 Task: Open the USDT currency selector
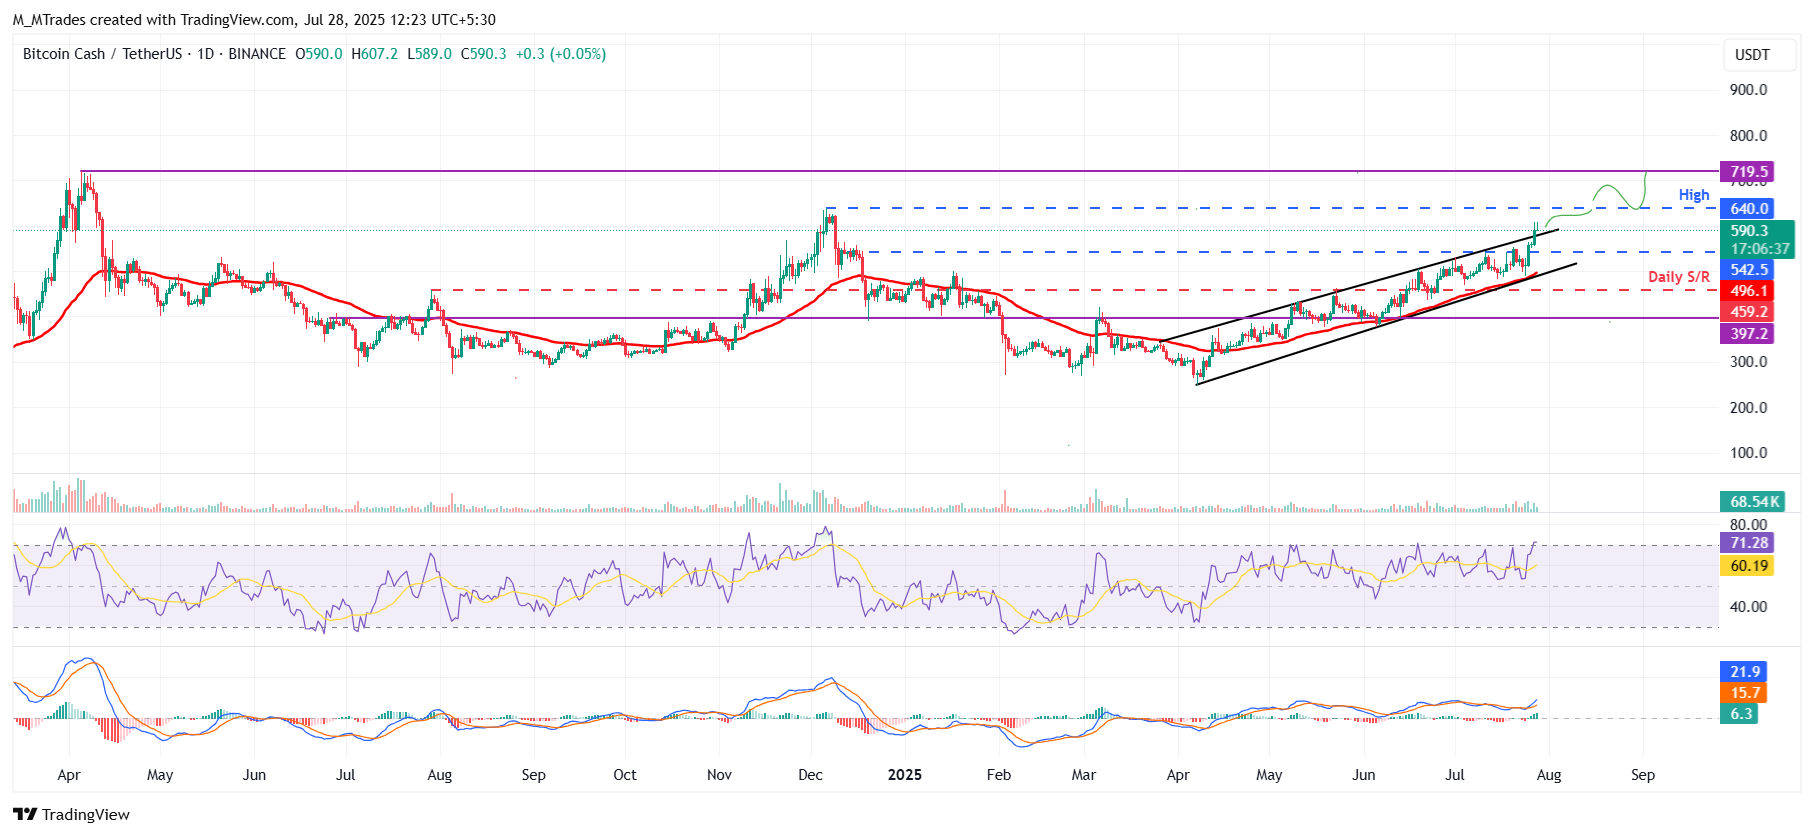click(1751, 55)
